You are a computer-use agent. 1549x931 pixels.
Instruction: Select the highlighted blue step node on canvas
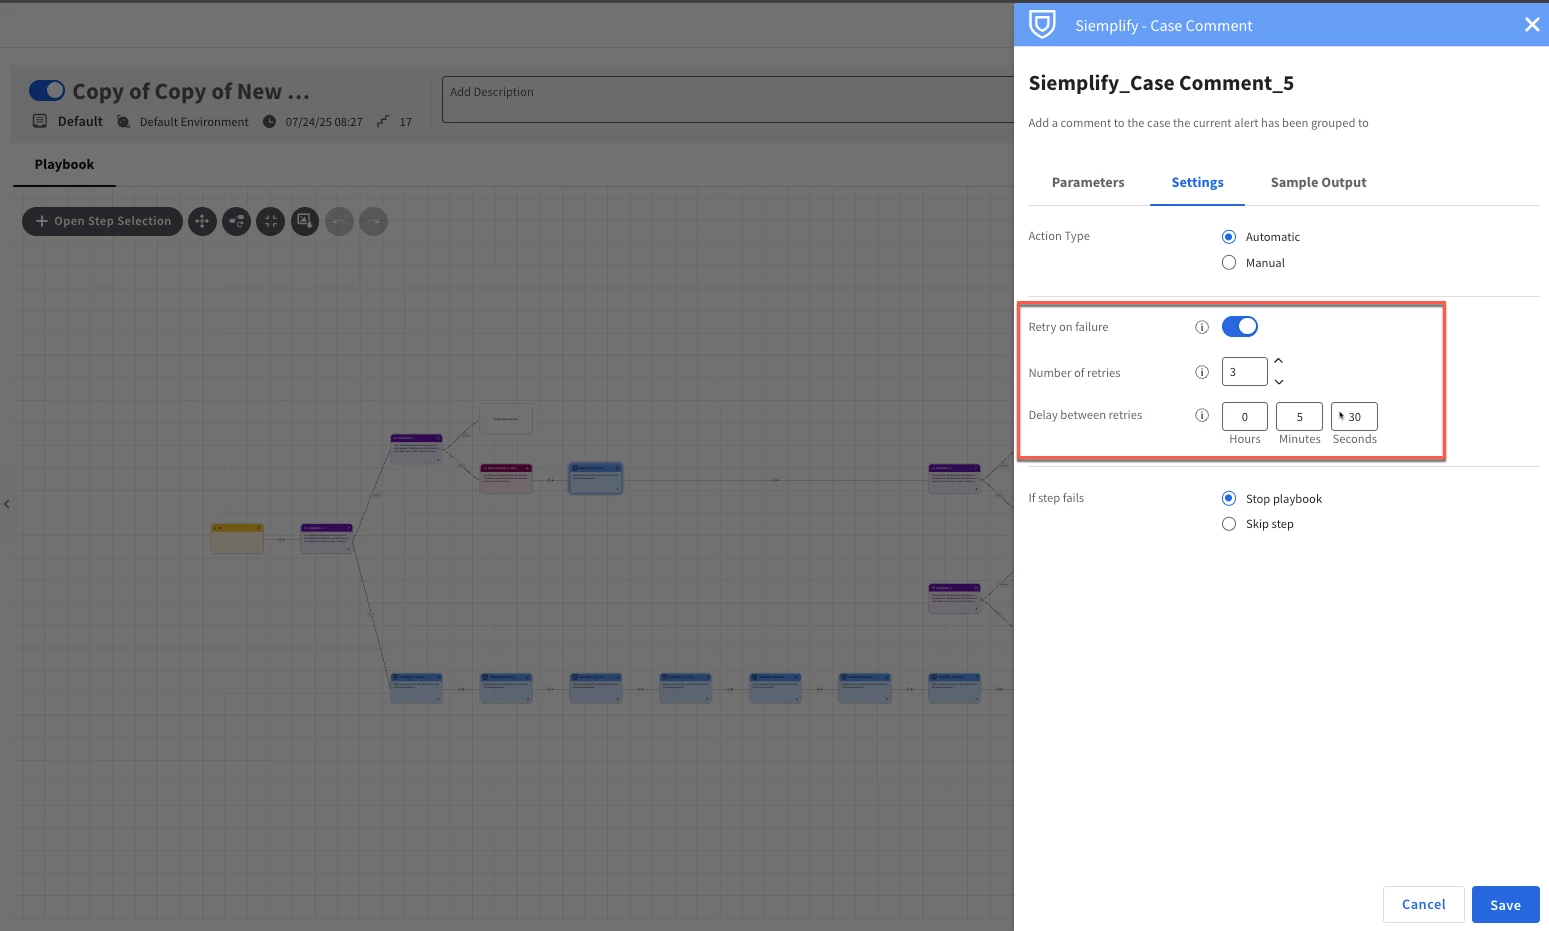coord(596,478)
